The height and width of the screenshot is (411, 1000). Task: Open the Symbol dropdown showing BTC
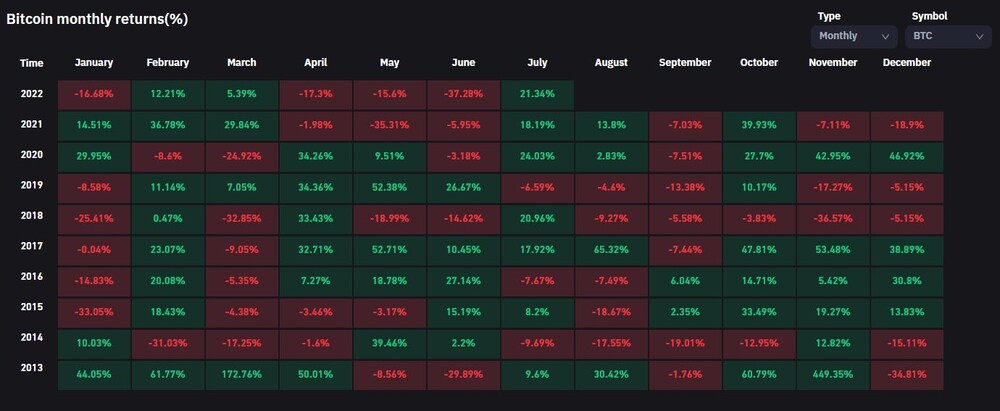point(948,36)
